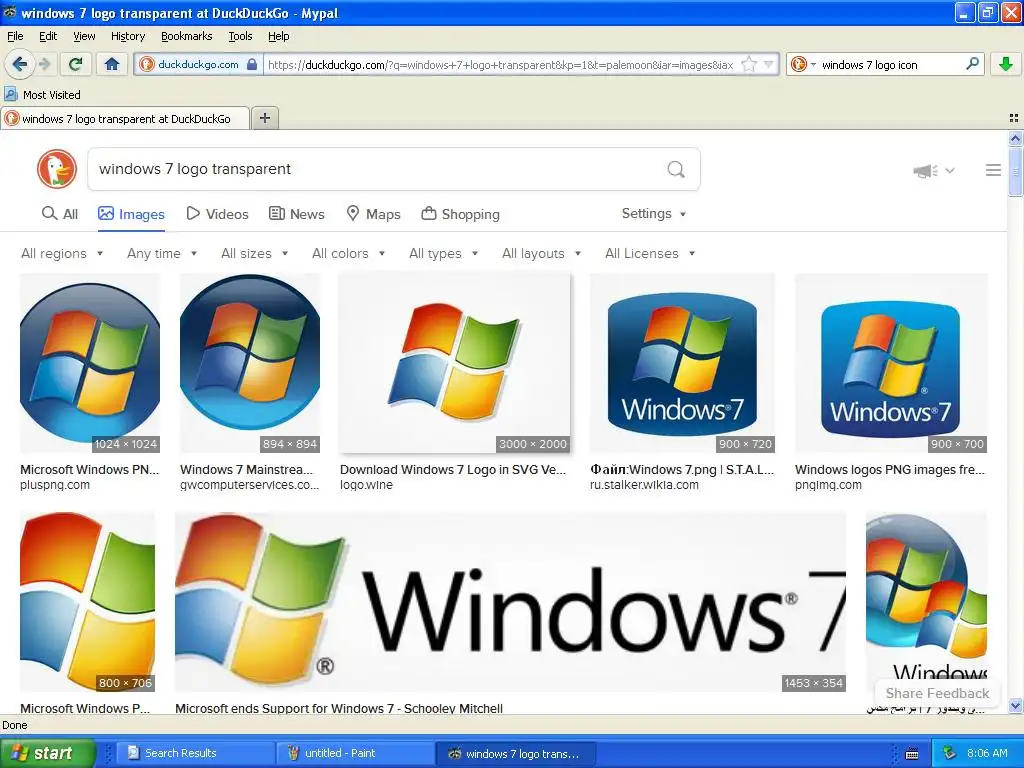Open the URL bar history dropdown arrow
Viewport: 1024px width, 768px height.
[769, 65]
